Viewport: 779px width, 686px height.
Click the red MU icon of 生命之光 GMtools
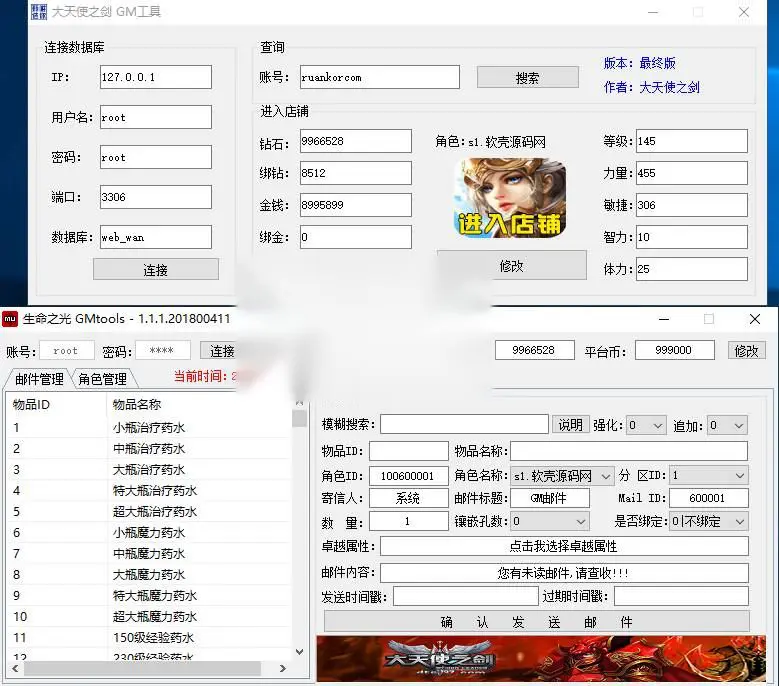[10, 318]
